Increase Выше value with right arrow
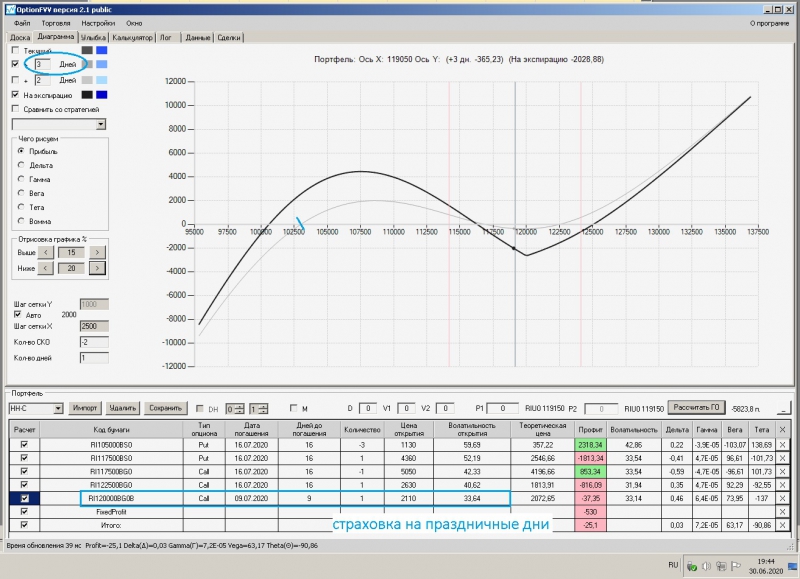The width and height of the screenshot is (800, 579). point(97,252)
